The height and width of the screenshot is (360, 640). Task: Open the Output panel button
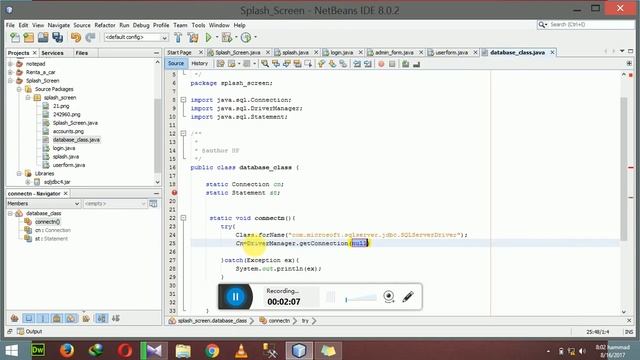(x=29, y=331)
